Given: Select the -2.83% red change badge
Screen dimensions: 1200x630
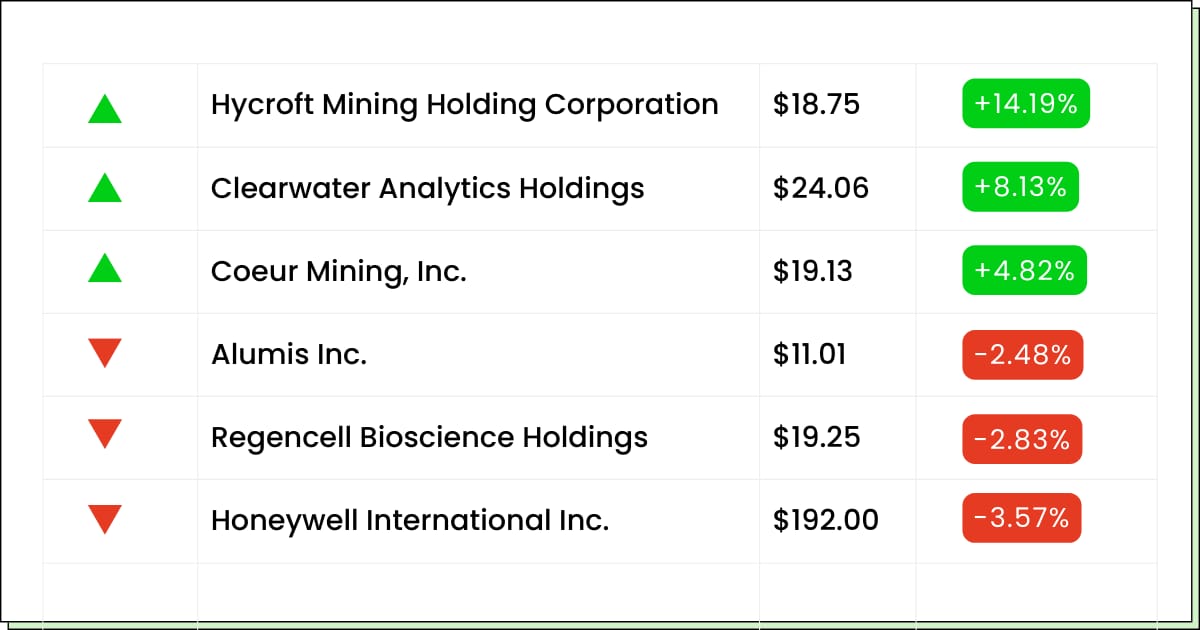Looking at the screenshot, I should pos(1022,438).
